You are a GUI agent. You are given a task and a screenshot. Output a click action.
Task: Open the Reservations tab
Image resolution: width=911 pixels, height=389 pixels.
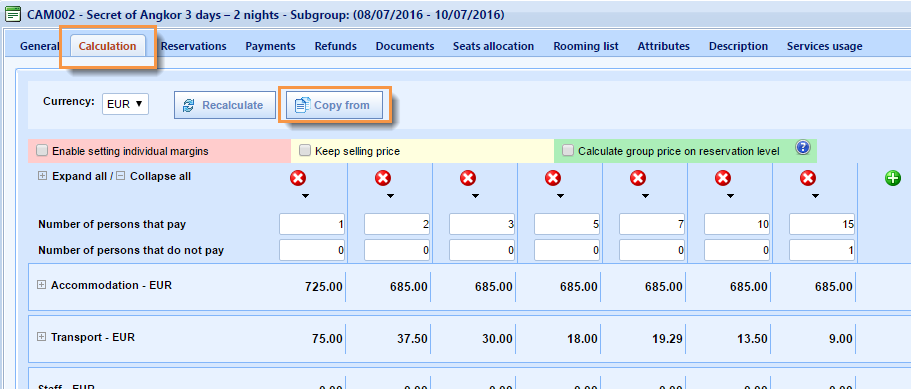point(193,46)
